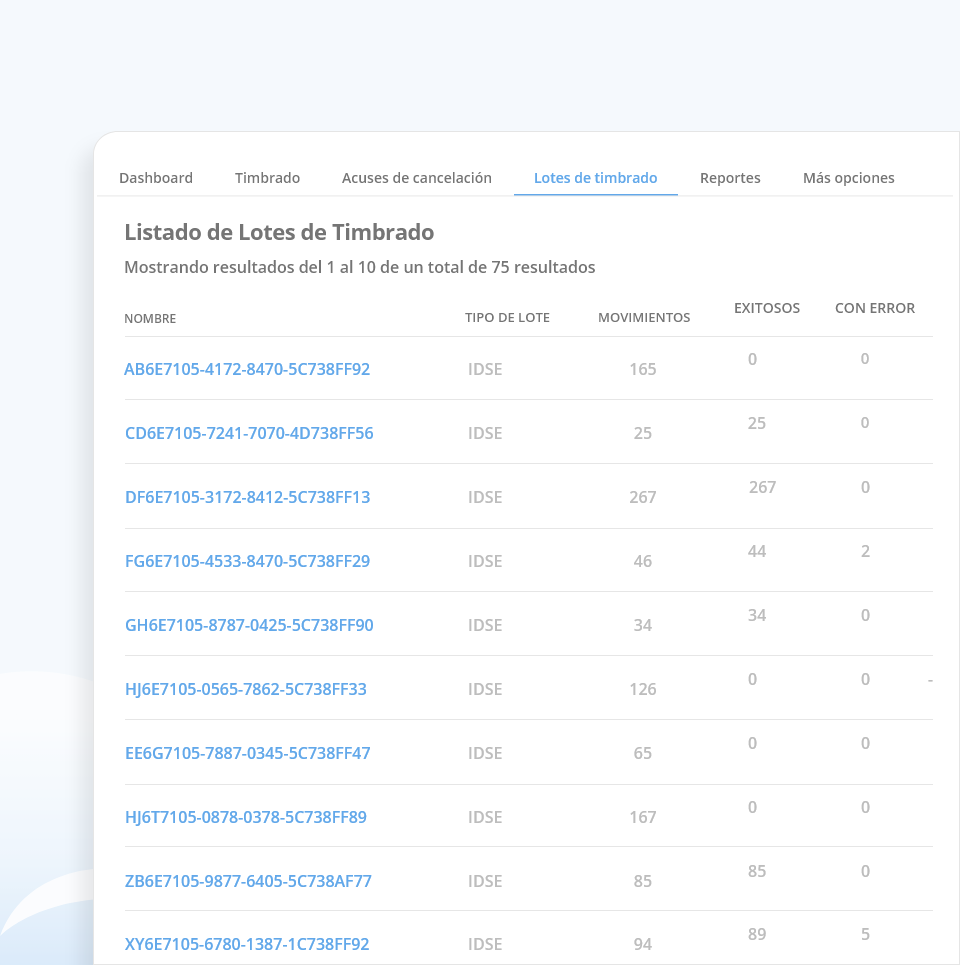Select the Lotes de timbrado tab
This screenshot has width=960, height=965.
(596, 178)
